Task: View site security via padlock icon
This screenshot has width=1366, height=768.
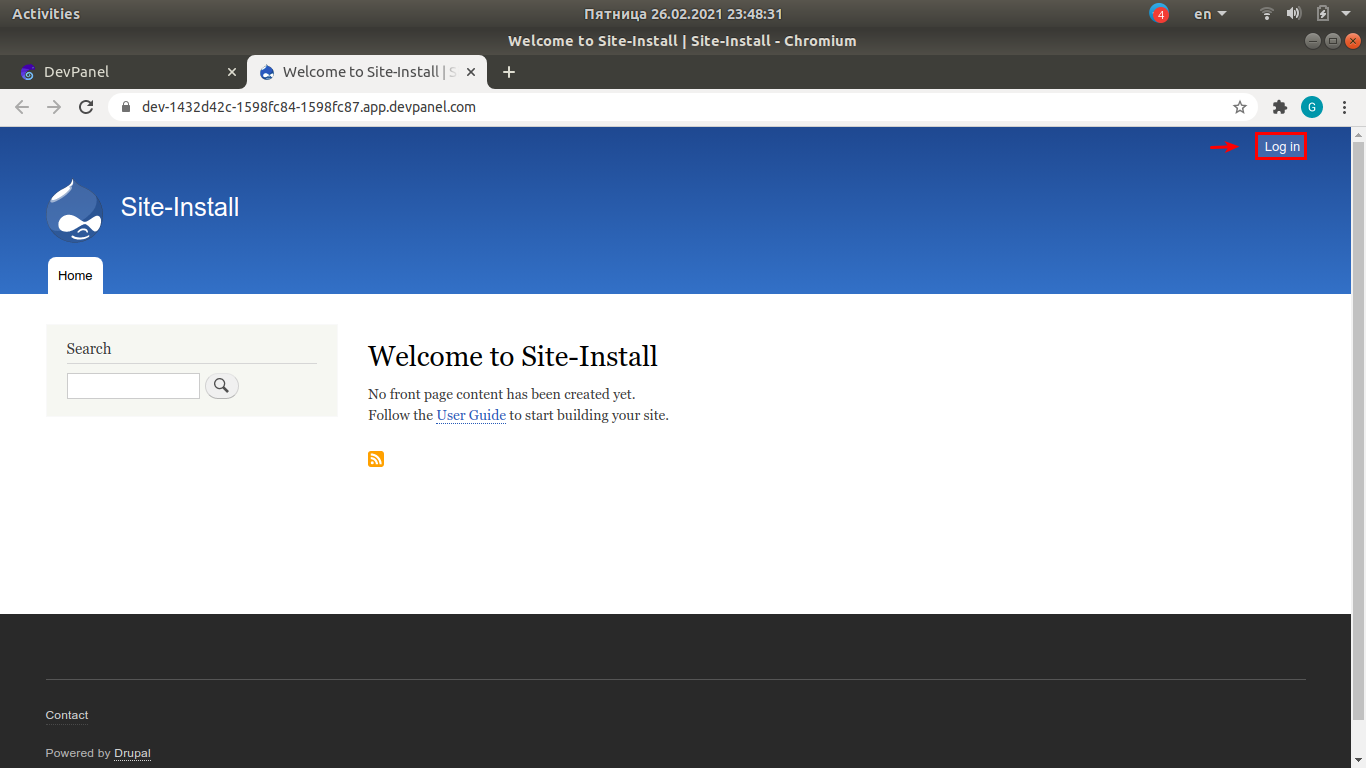Action: click(x=124, y=107)
